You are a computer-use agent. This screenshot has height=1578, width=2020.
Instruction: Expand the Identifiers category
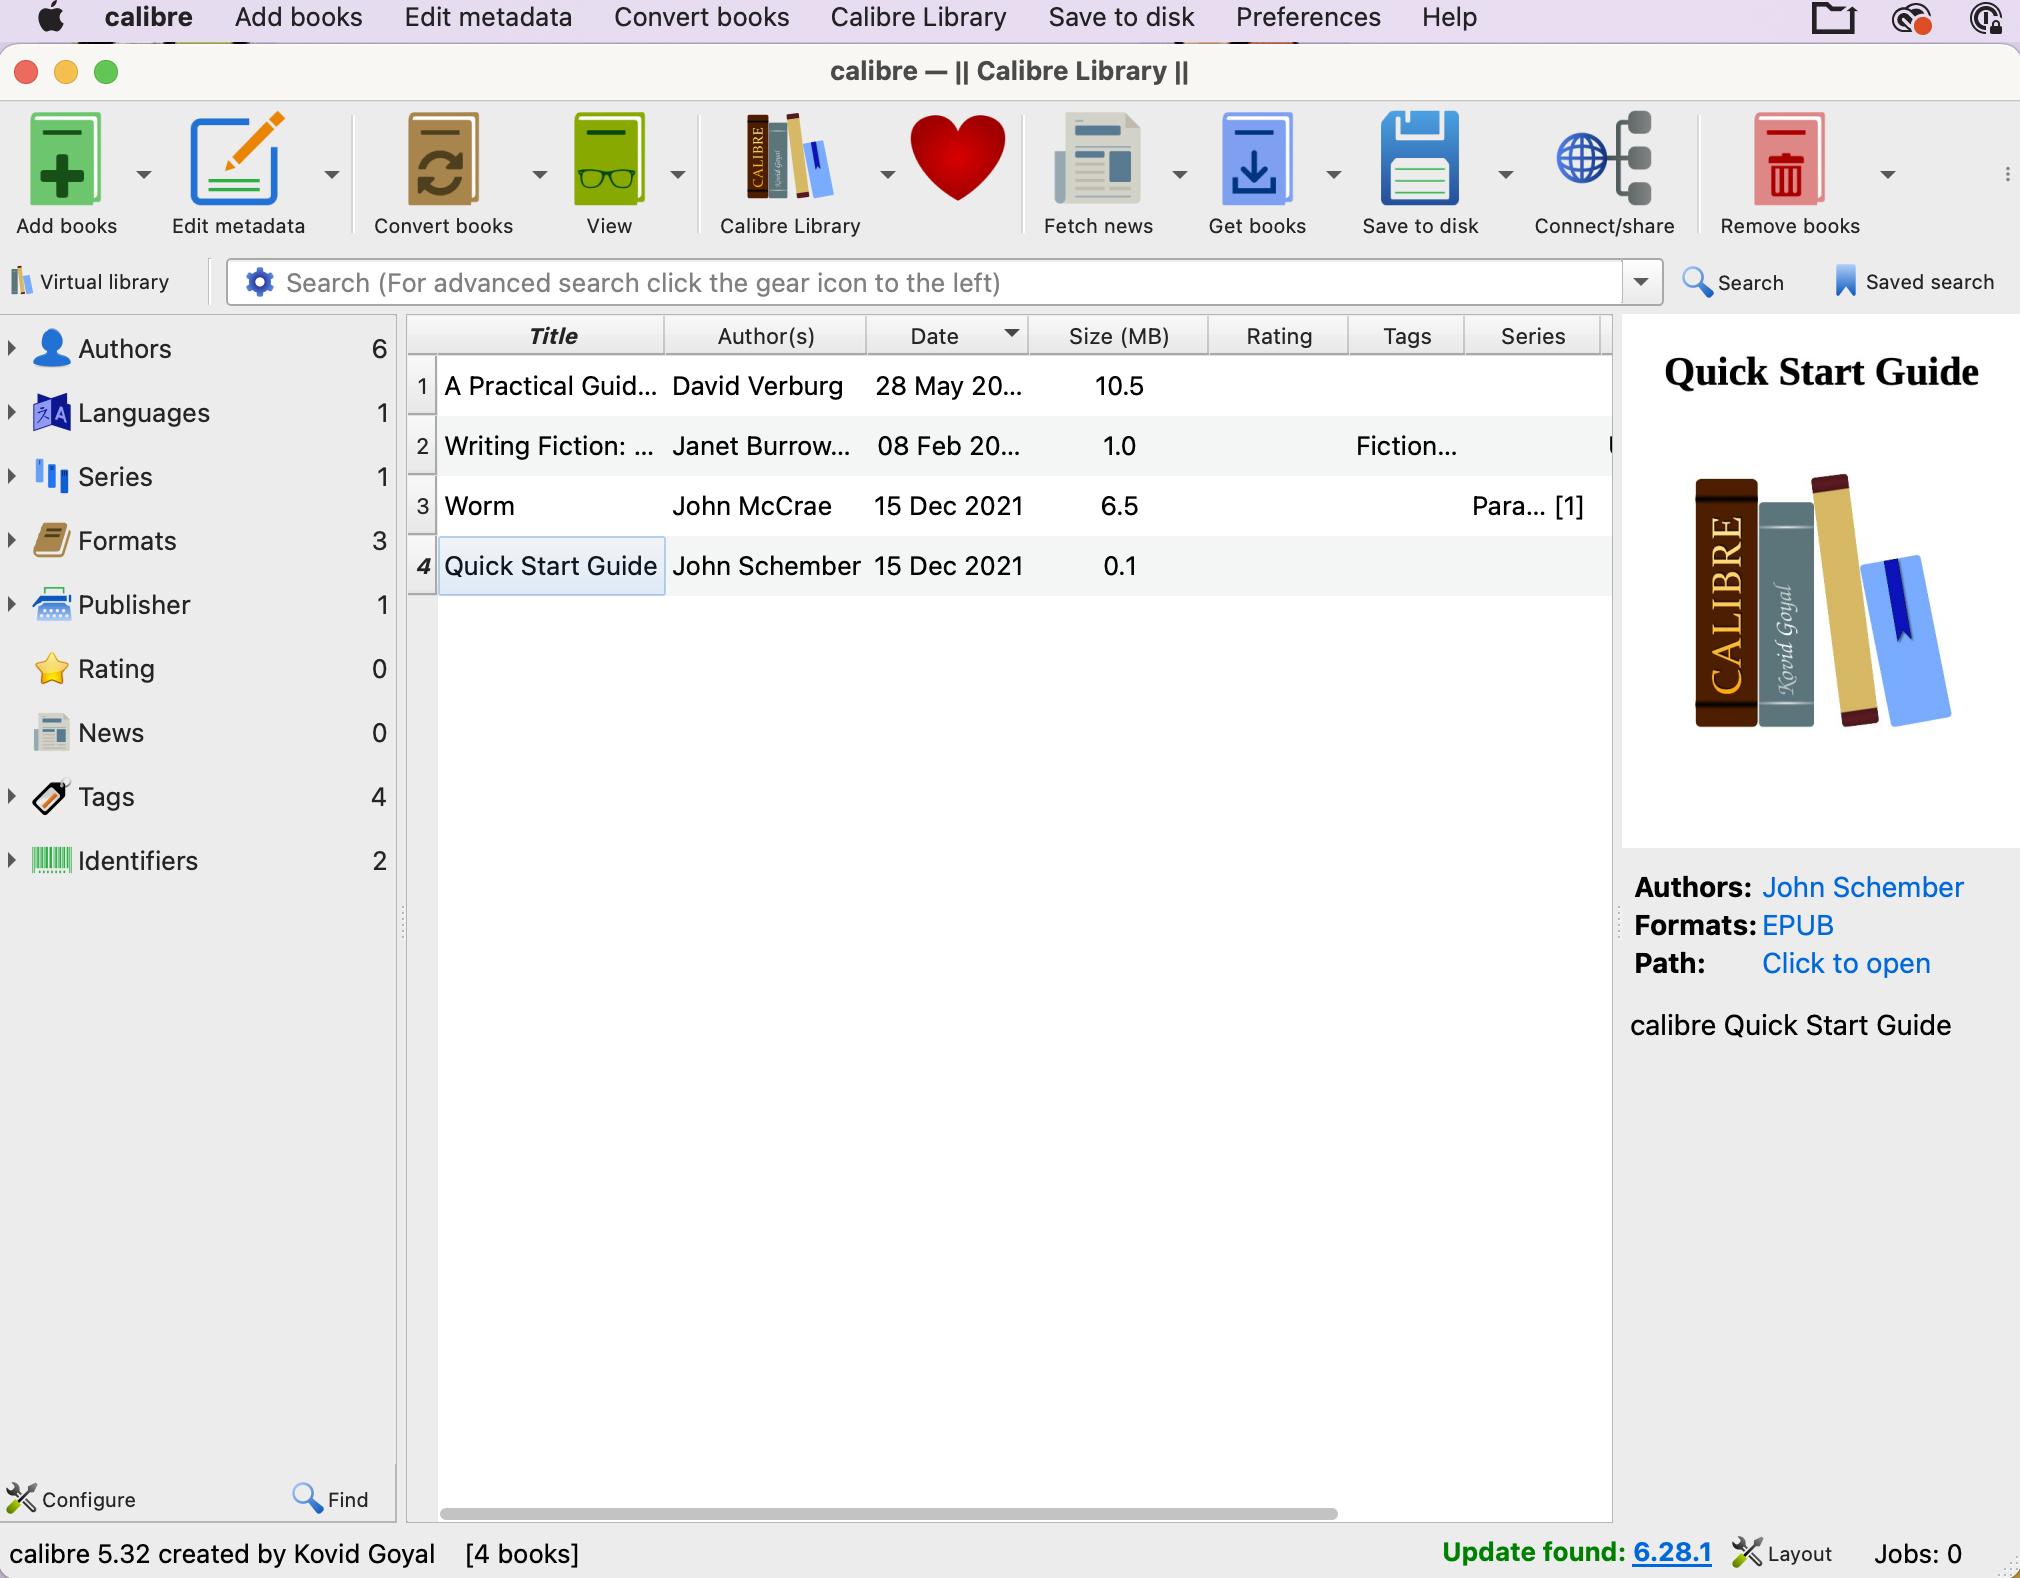tap(12, 860)
